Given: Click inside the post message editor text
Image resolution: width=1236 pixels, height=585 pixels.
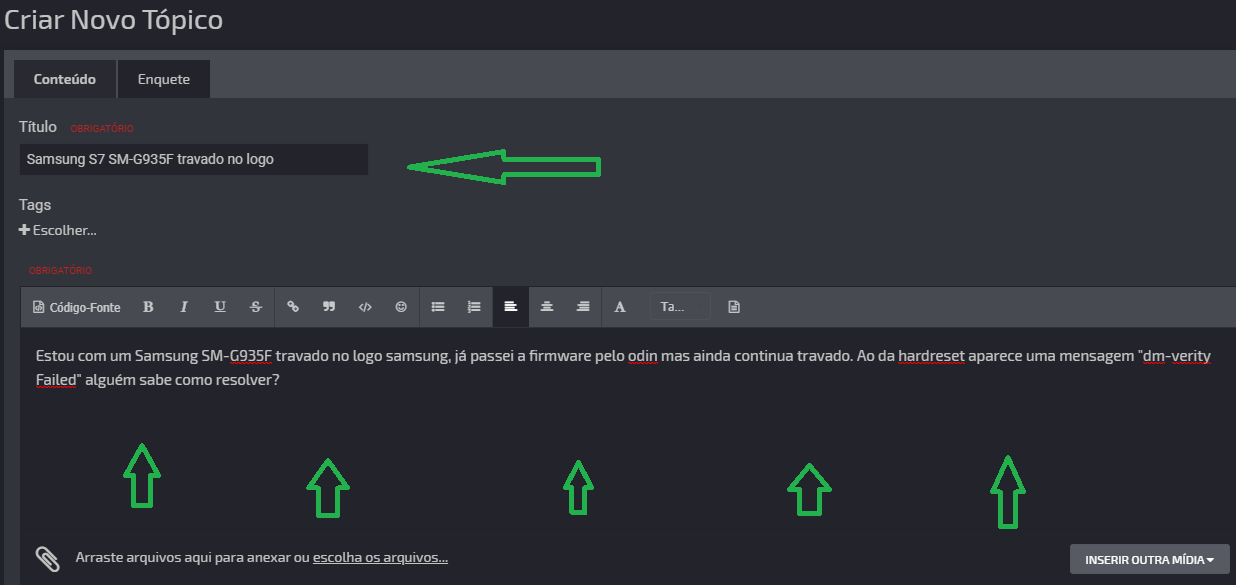Looking at the screenshot, I should tap(623, 368).
